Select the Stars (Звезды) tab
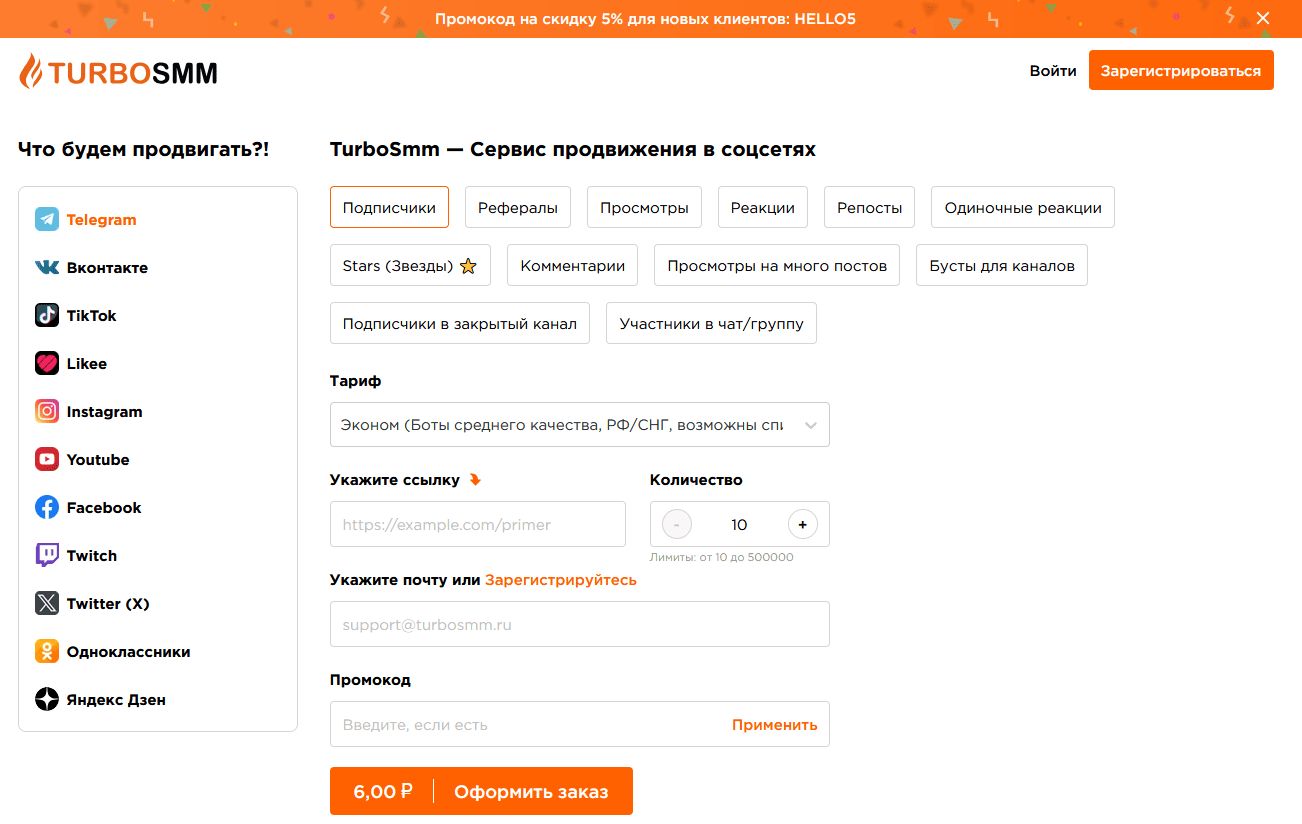Image resolution: width=1302 pixels, height=824 pixels. (x=410, y=265)
